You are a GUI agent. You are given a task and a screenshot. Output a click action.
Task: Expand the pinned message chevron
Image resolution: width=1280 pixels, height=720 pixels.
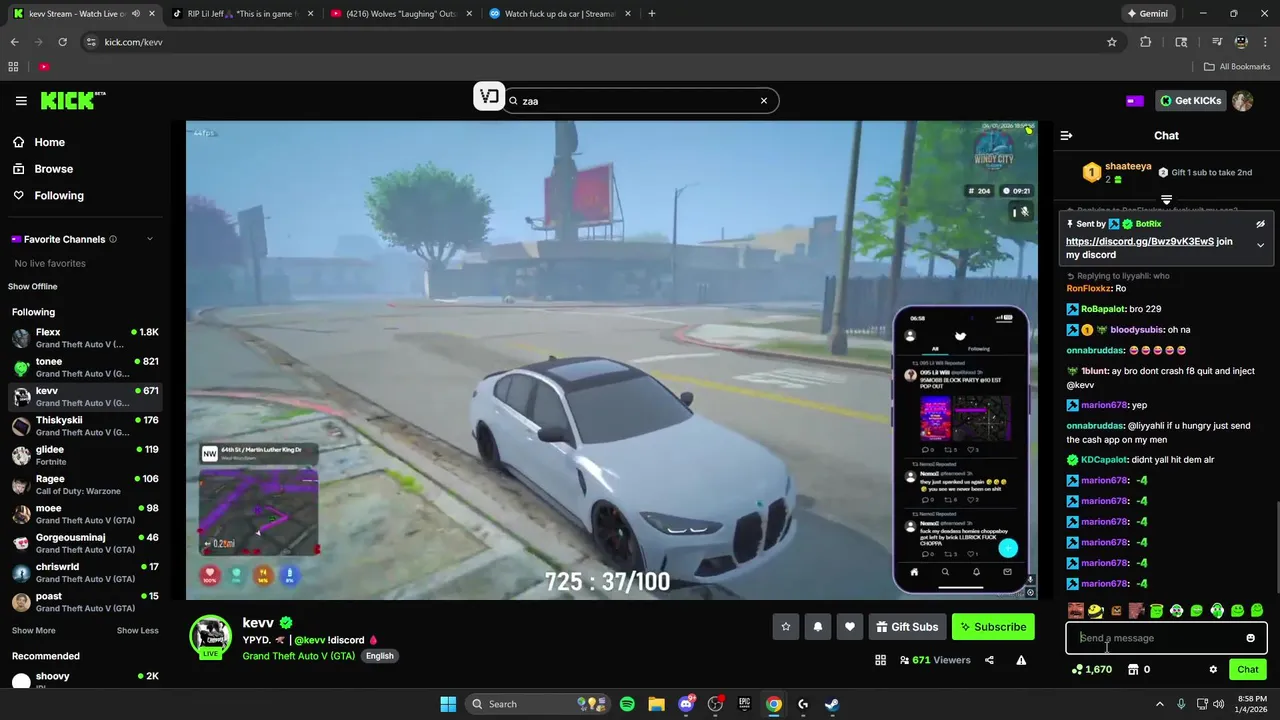tap(1260, 245)
